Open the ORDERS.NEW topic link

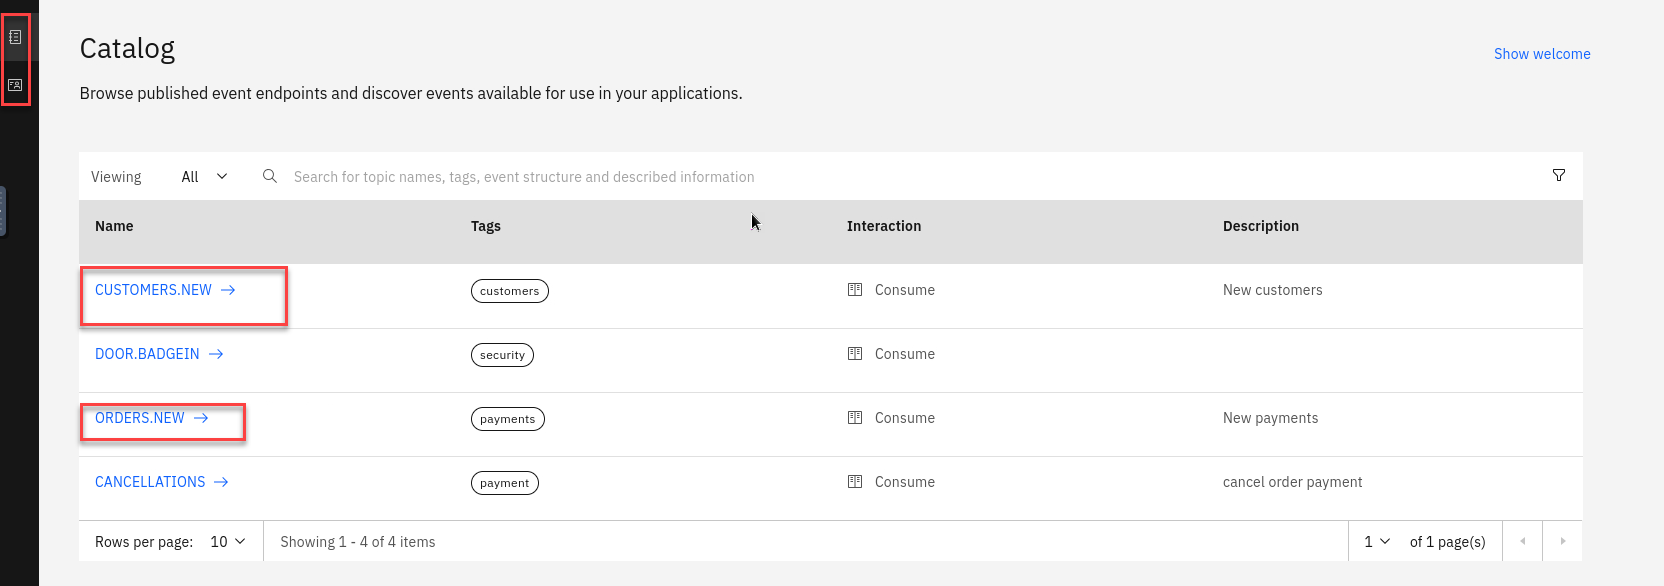tap(140, 418)
